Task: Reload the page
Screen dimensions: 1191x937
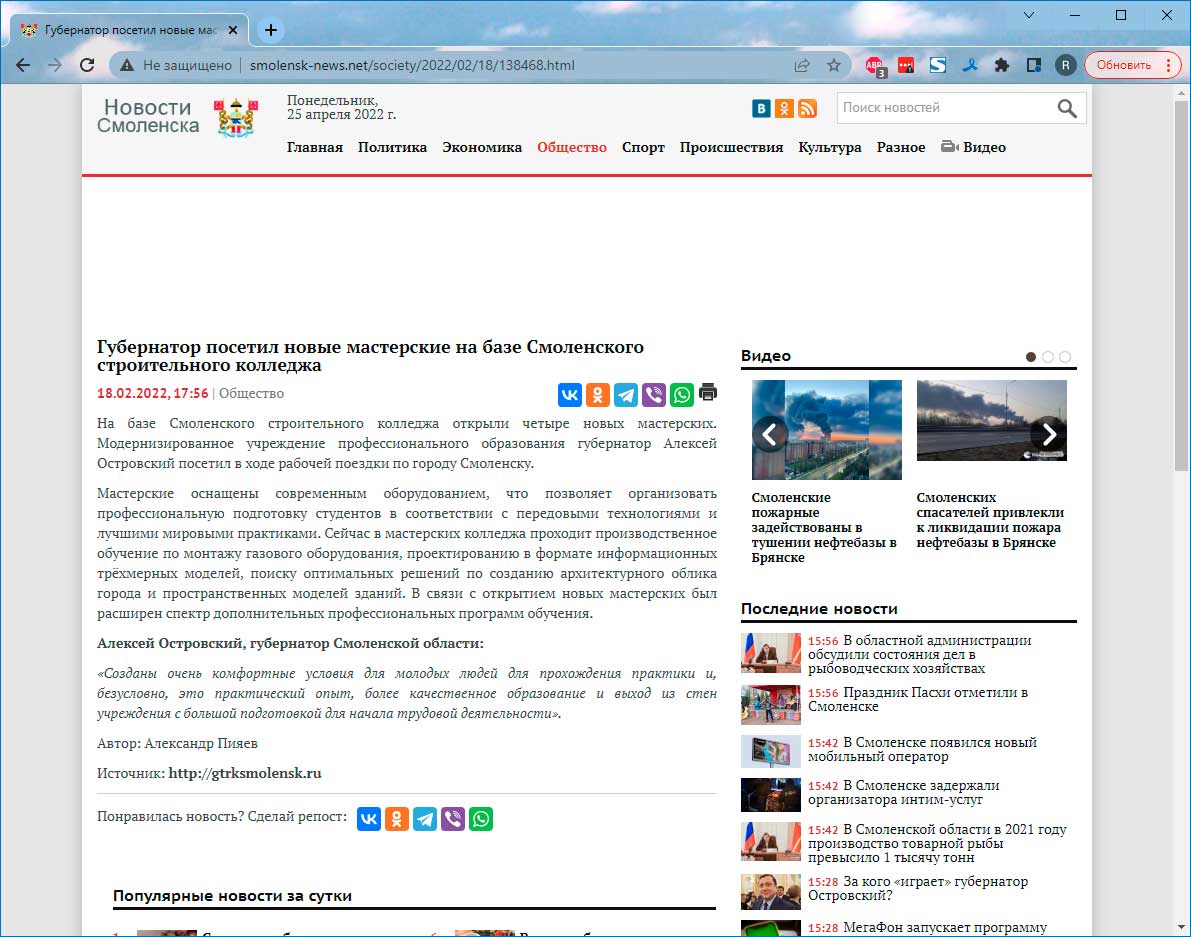Action: point(87,65)
